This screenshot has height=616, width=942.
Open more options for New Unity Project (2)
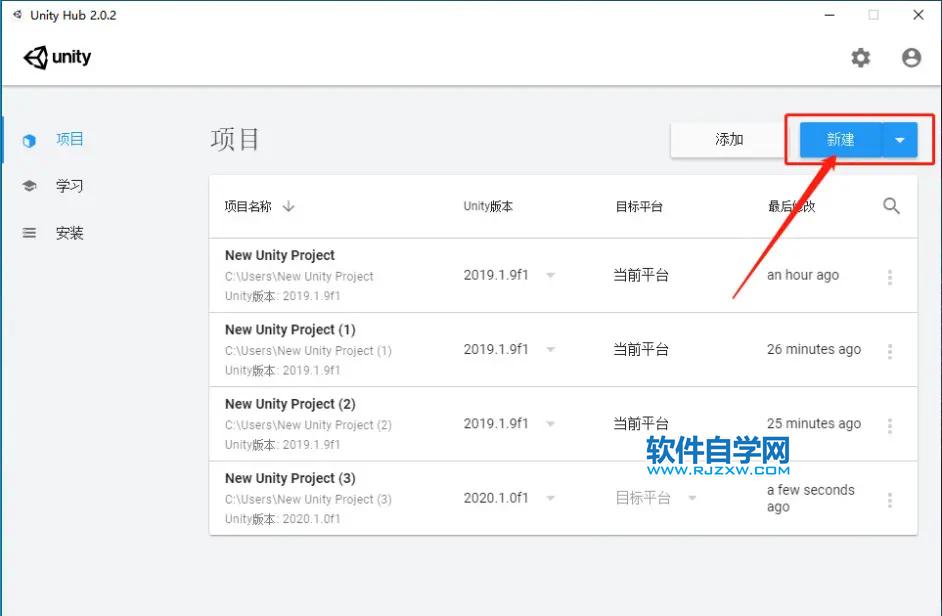click(889, 426)
